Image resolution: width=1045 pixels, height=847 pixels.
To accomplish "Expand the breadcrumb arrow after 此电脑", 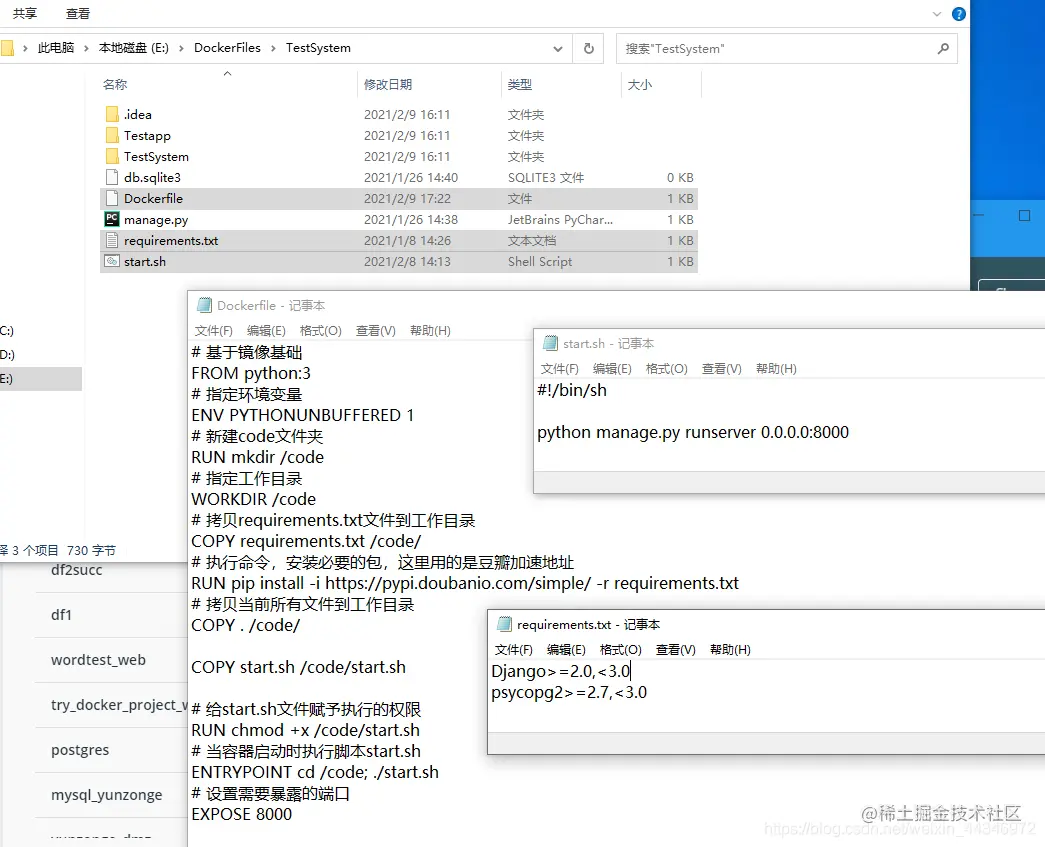I will [86, 49].
